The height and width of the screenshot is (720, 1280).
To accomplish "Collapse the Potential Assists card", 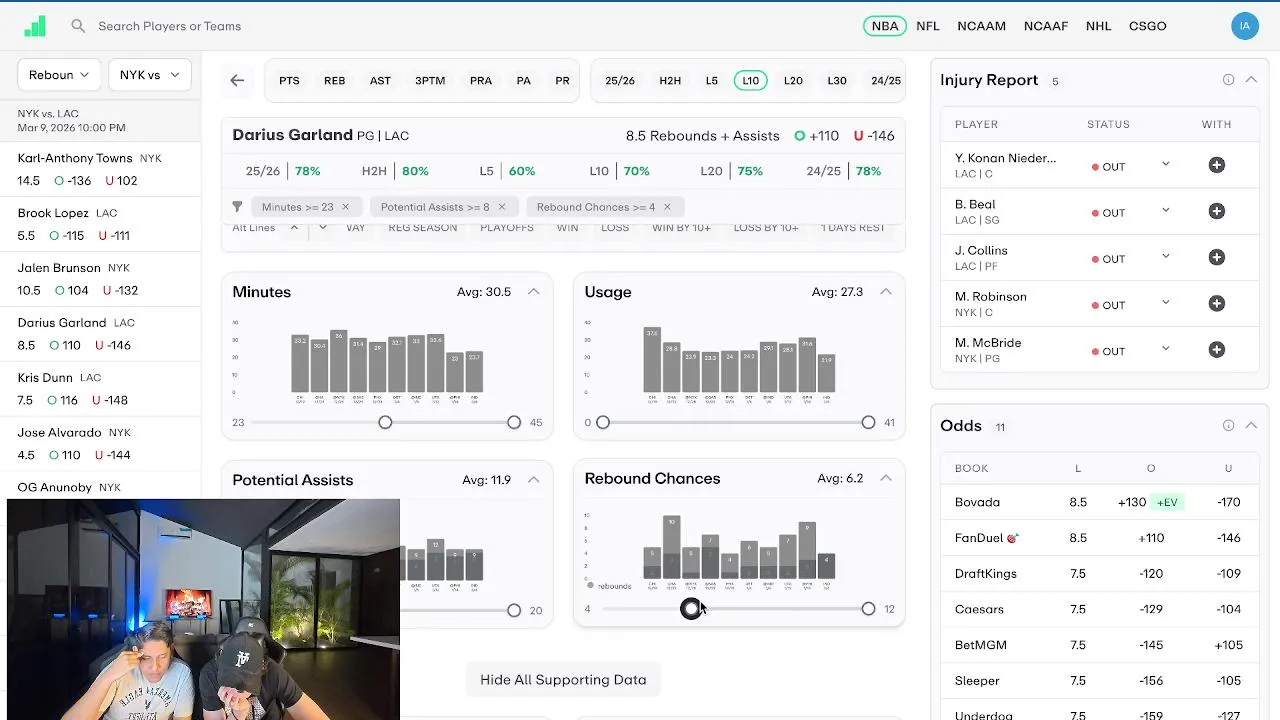I will coord(534,480).
